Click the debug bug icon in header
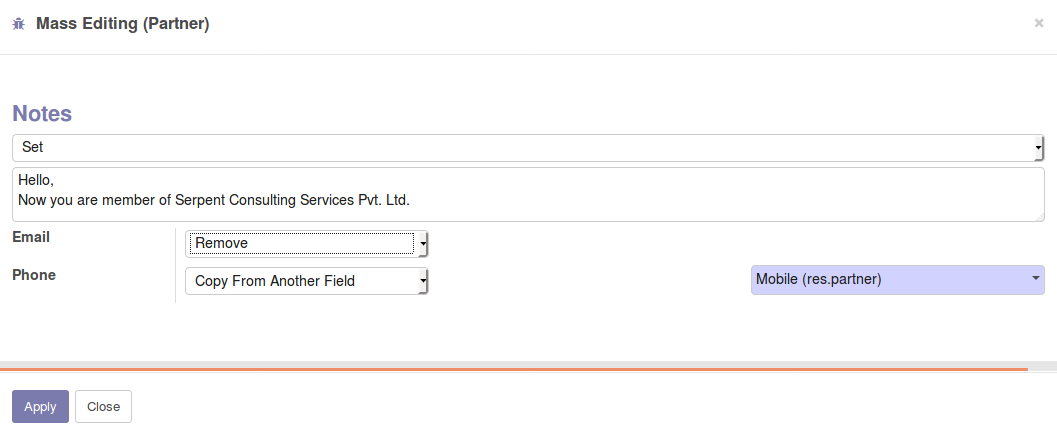 pyautogui.click(x=19, y=24)
